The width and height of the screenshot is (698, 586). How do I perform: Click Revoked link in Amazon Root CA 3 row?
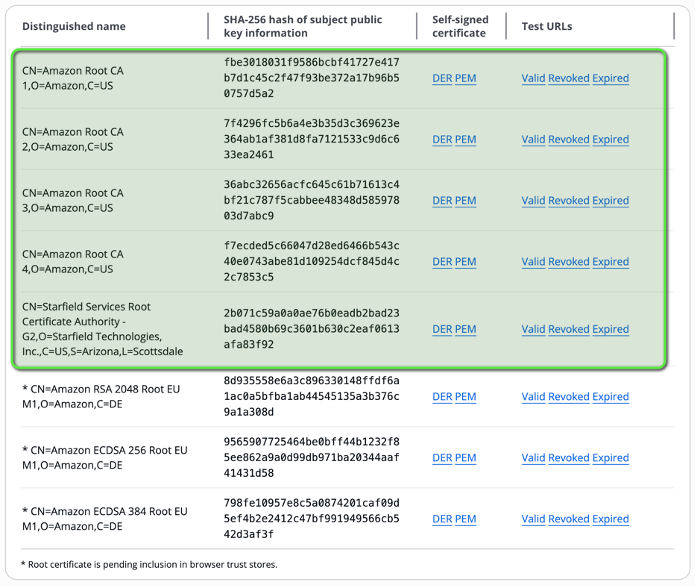571,201
